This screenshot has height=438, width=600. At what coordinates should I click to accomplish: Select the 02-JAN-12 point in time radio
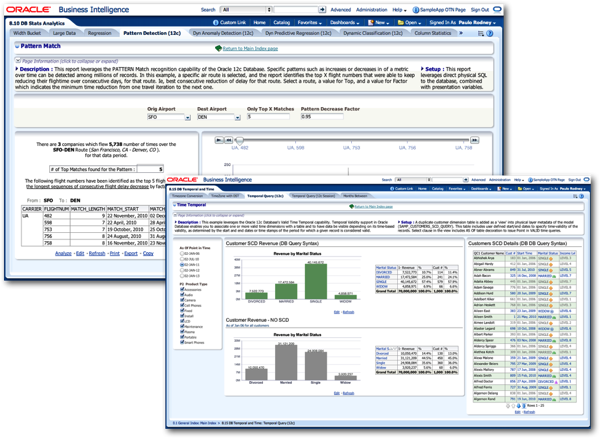click(x=182, y=270)
